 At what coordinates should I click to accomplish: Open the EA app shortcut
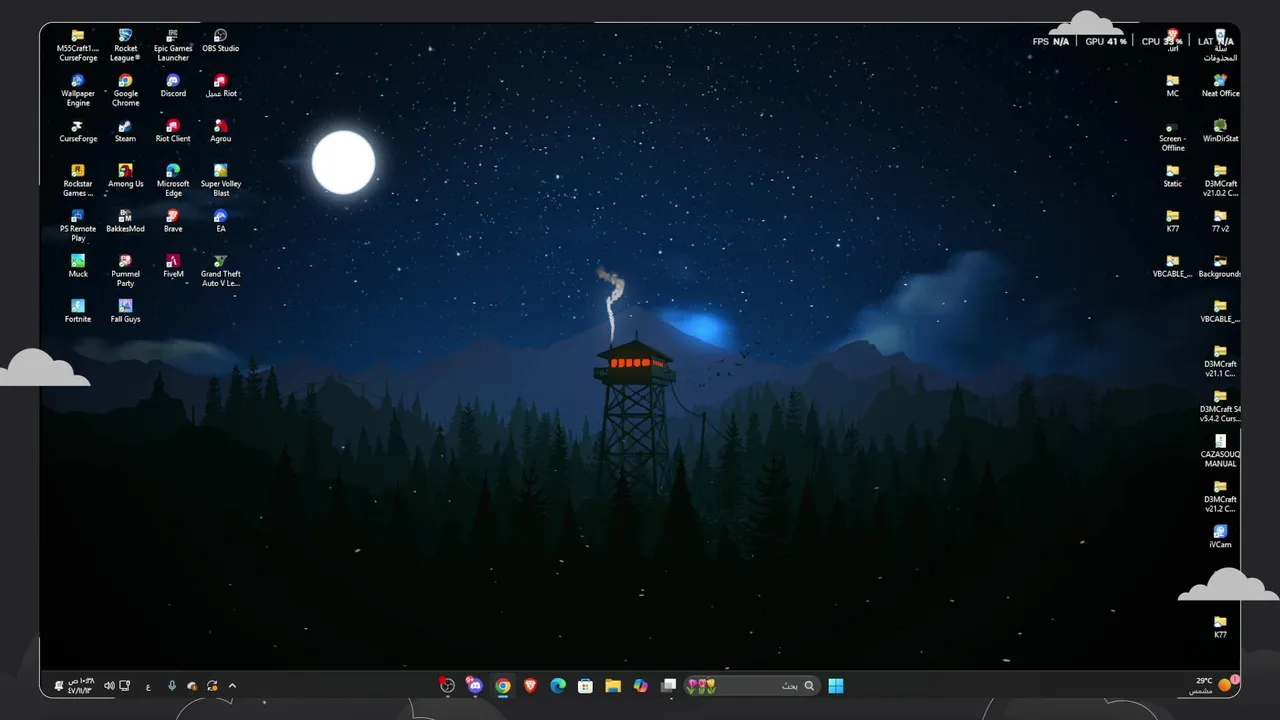pyautogui.click(x=221, y=221)
